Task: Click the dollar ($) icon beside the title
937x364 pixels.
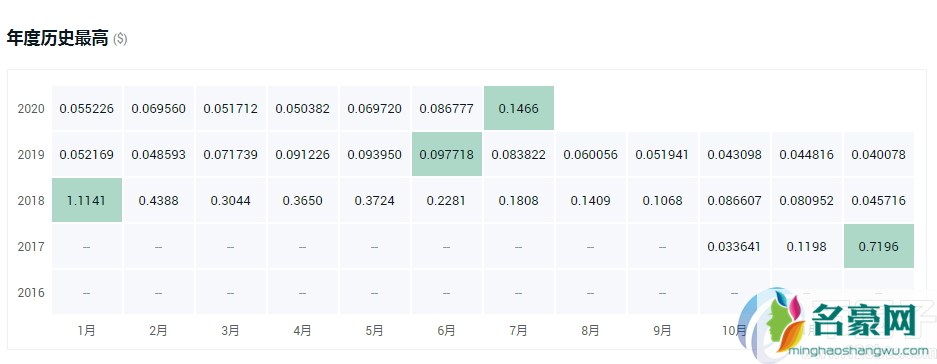Action: point(120,39)
